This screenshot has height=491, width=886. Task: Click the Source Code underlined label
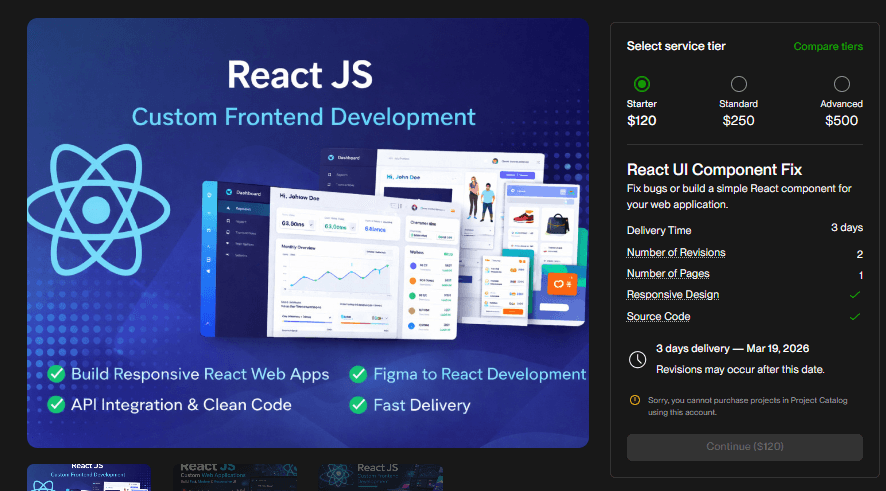pyautogui.click(x=658, y=317)
